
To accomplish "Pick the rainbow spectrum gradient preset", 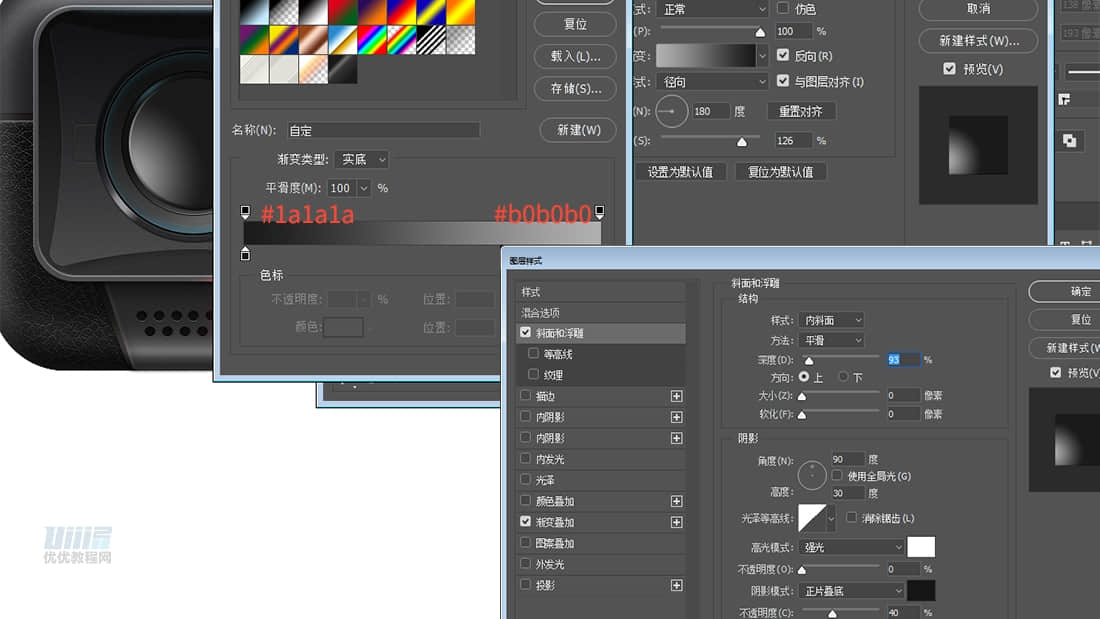I will point(373,40).
